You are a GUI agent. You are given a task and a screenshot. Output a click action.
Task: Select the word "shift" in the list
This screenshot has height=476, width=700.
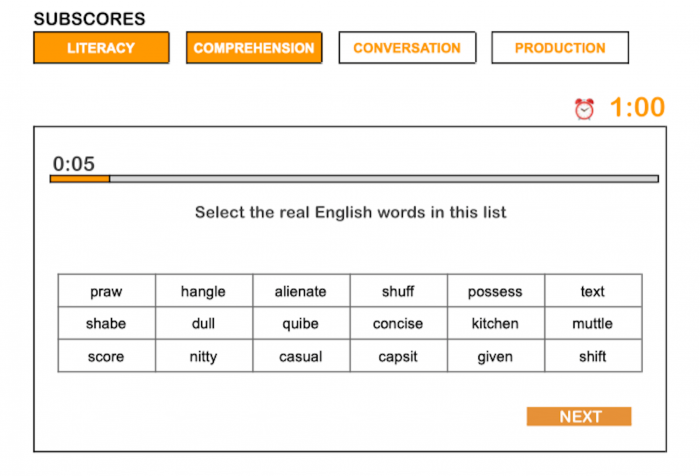pos(593,357)
